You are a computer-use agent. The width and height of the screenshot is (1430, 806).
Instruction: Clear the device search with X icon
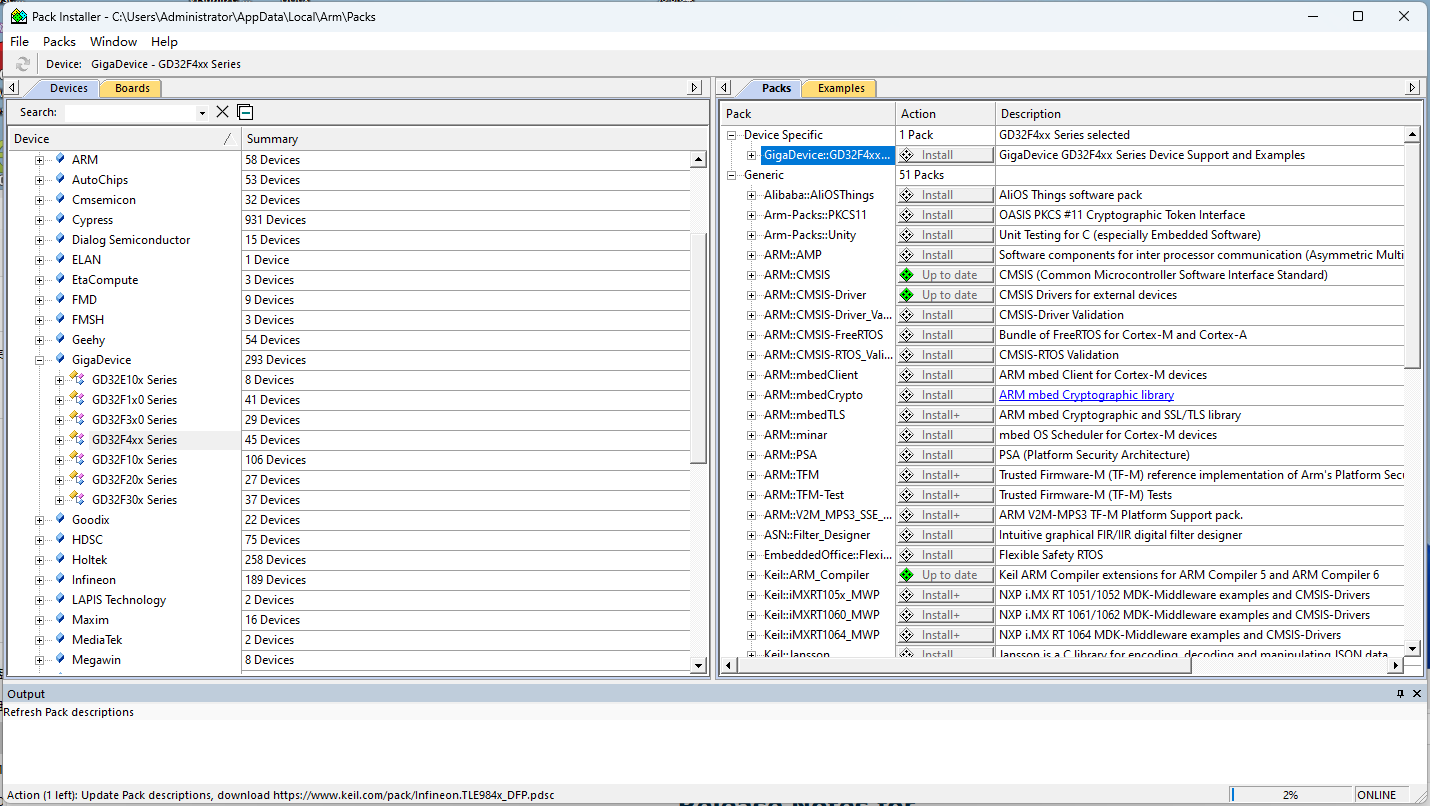coord(223,112)
